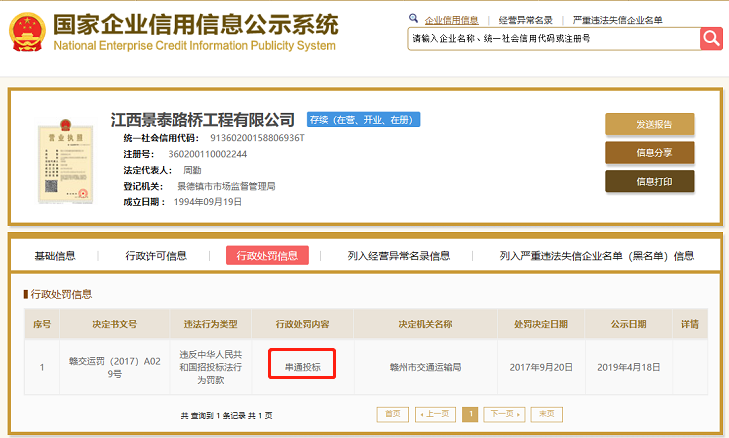Click the record count text 共查询到1条记录
This screenshot has width=729, height=438.
[x=212, y=416]
